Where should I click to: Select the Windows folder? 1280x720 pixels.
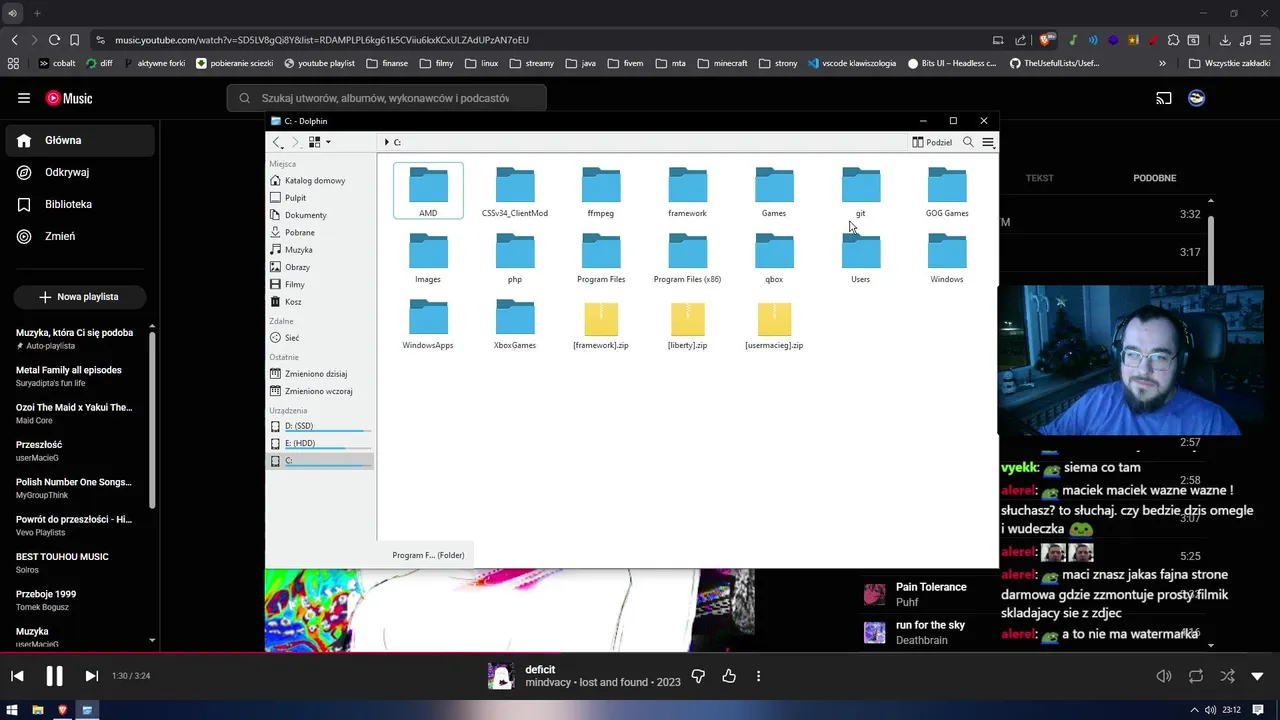947,256
